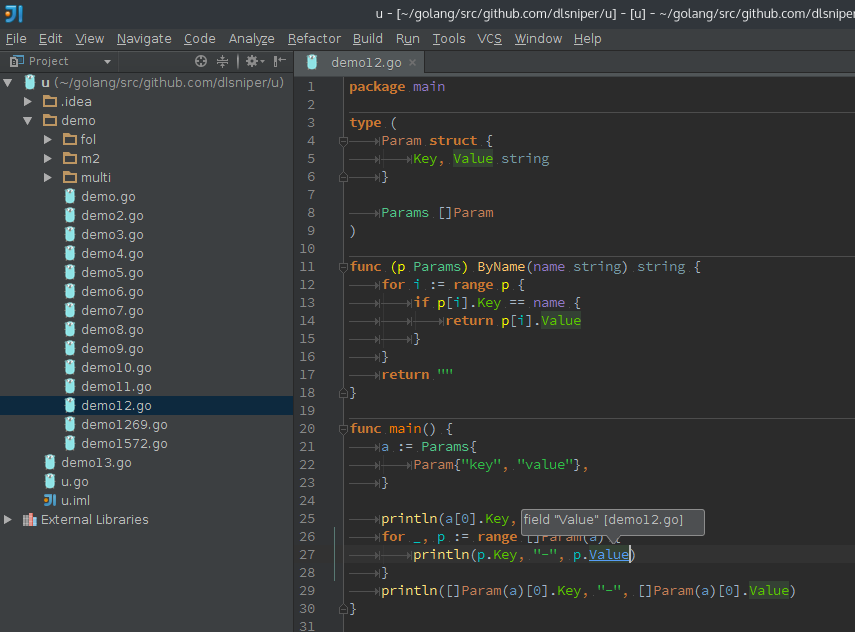Open the VCS menu
Image resolution: width=855 pixels, height=632 pixels.
coord(489,39)
